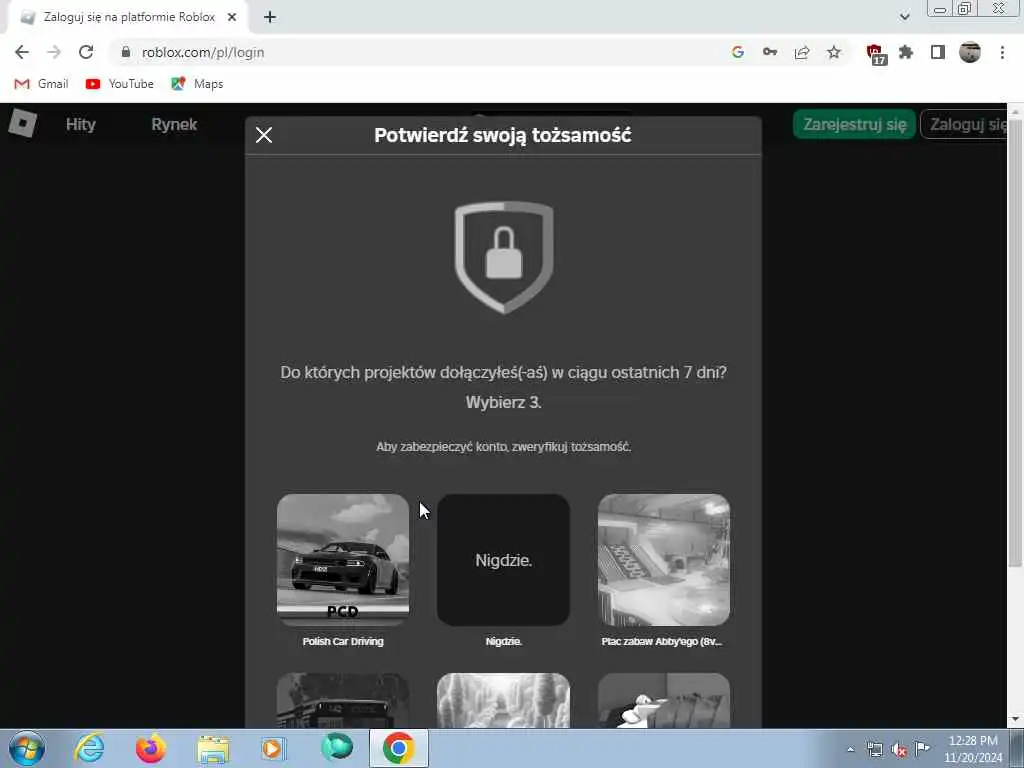Image resolution: width=1024 pixels, height=768 pixels.
Task: View site info via lock icon
Action: (126, 52)
